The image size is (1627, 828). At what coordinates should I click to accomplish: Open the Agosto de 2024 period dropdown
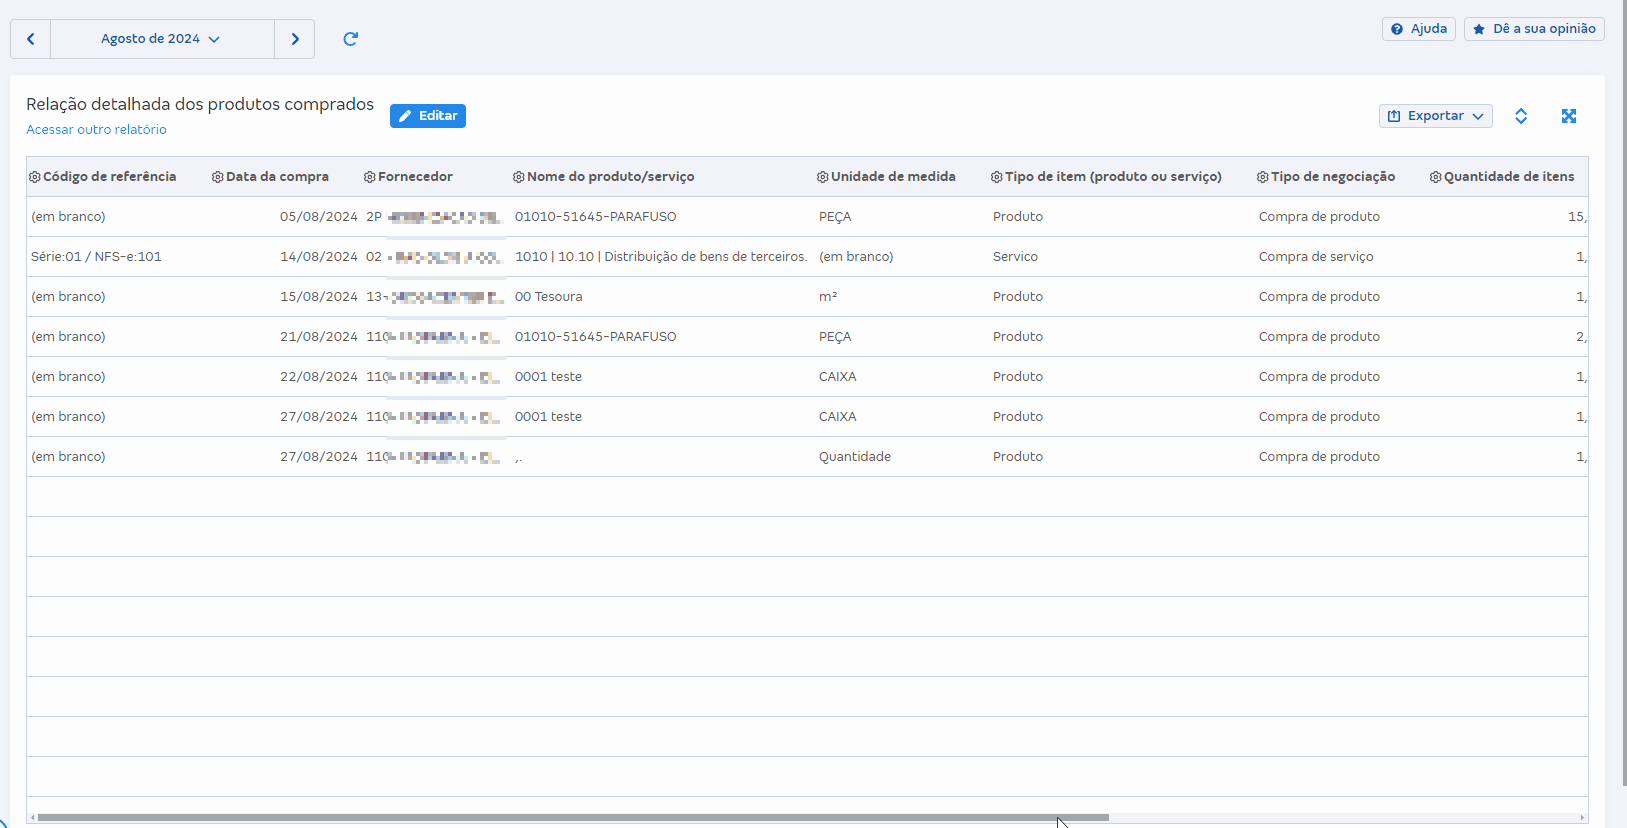[161, 39]
